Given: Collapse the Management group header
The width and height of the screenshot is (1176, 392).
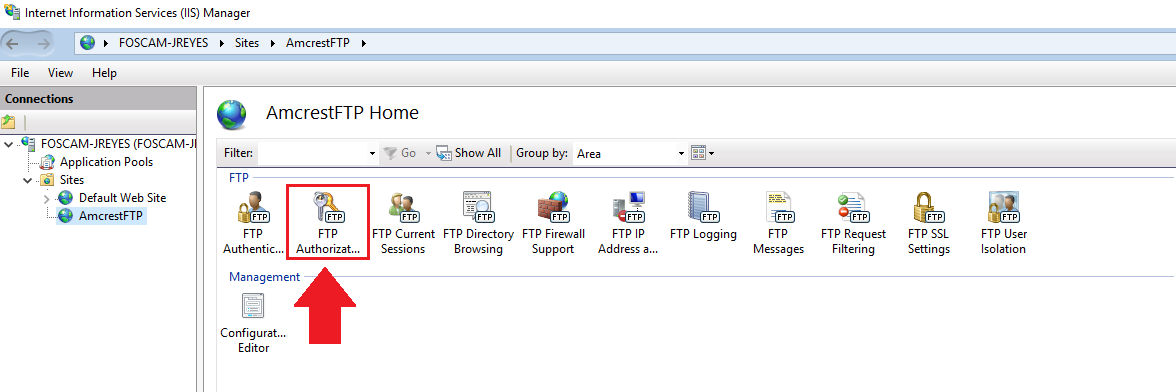Looking at the screenshot, I should [x=264, y=277].
